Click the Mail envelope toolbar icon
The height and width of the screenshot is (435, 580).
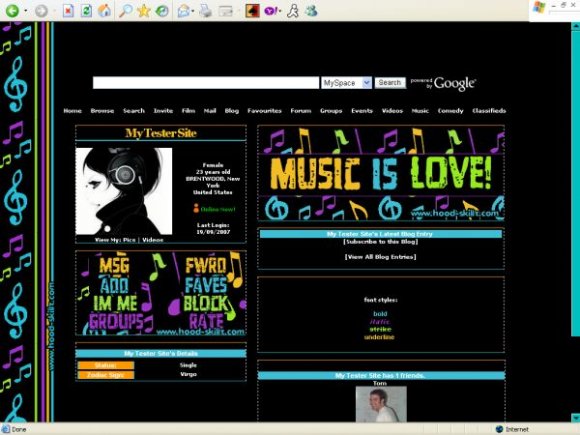183,11
